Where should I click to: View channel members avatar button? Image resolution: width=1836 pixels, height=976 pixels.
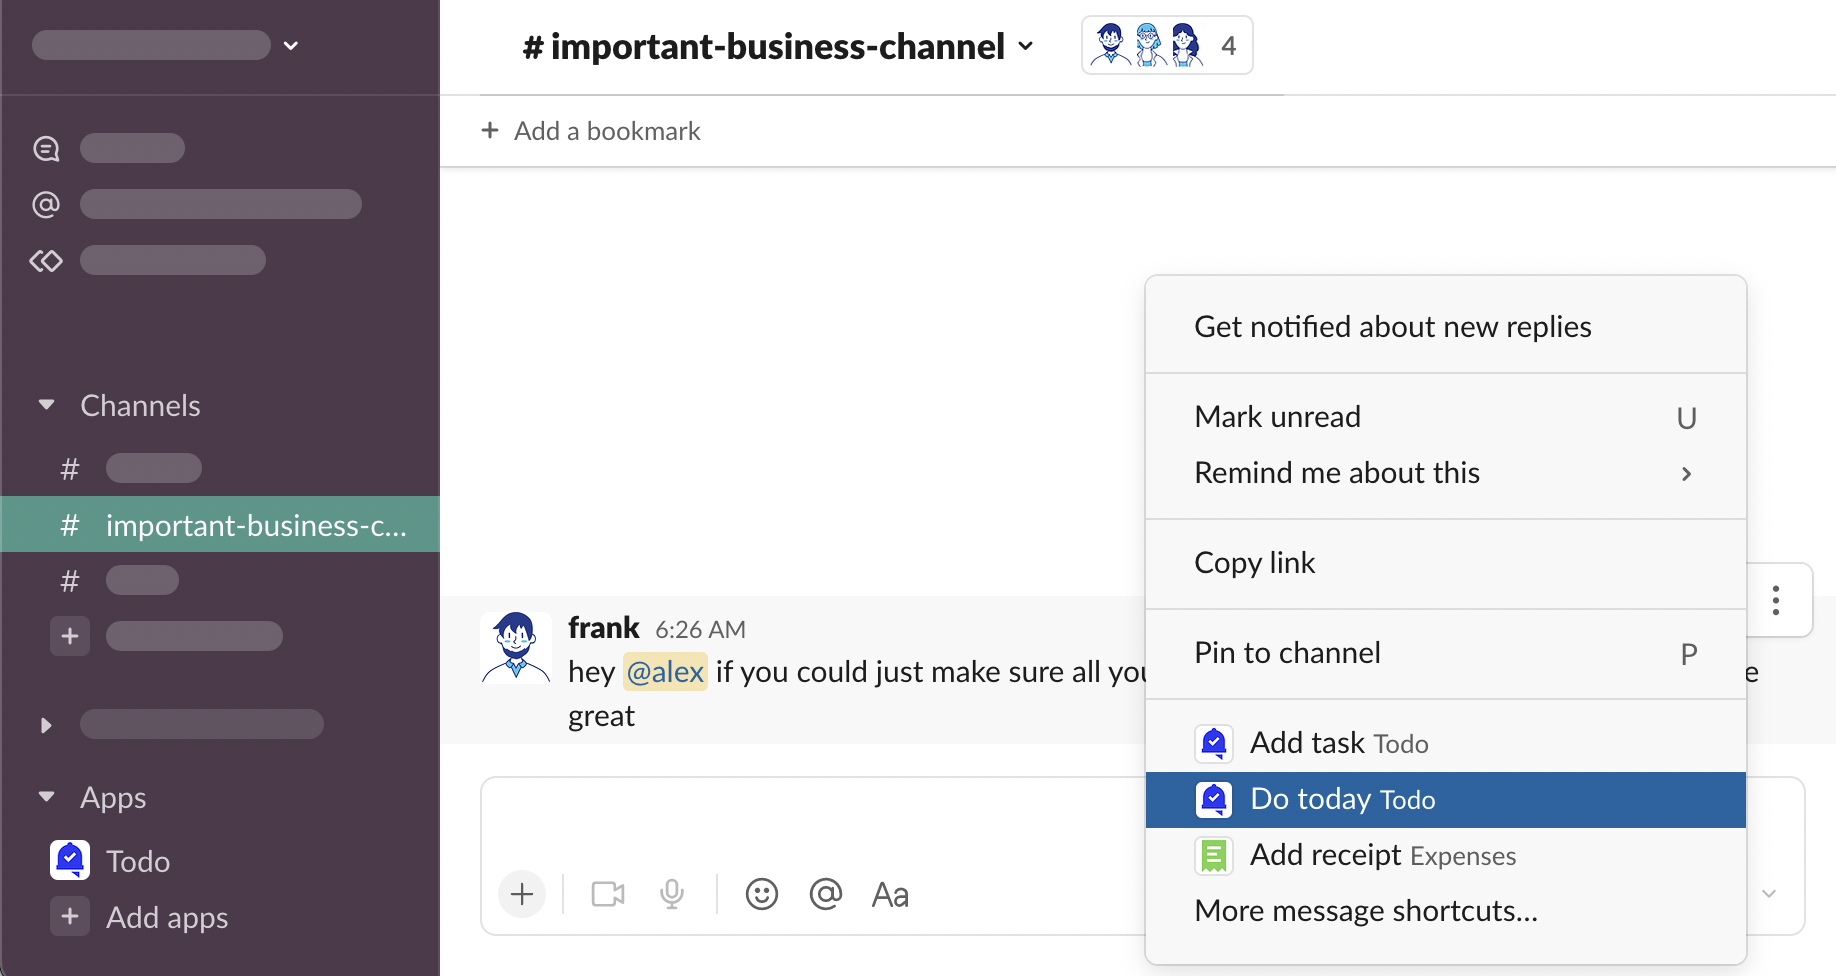1166,46
